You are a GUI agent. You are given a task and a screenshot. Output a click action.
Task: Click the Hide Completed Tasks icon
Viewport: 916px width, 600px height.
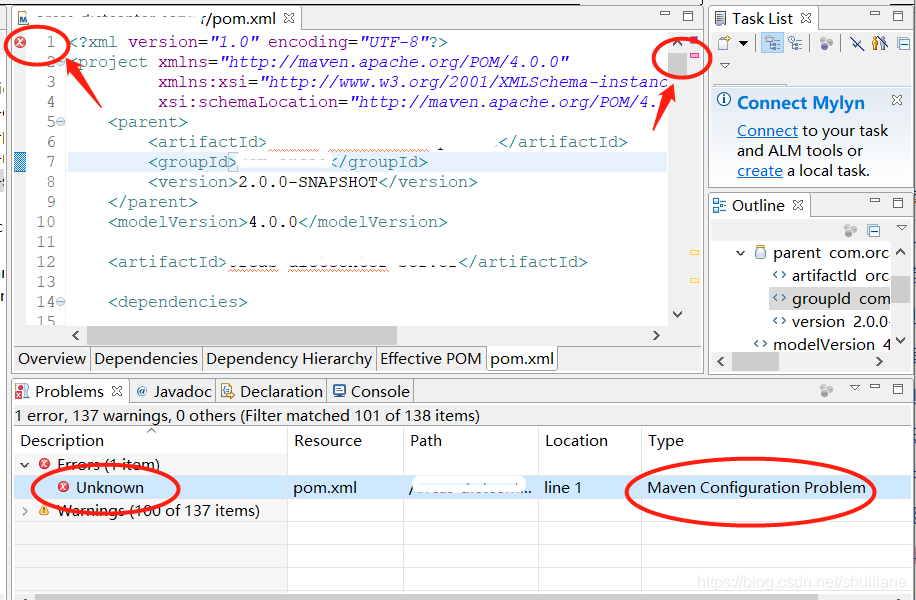[855, 44]
